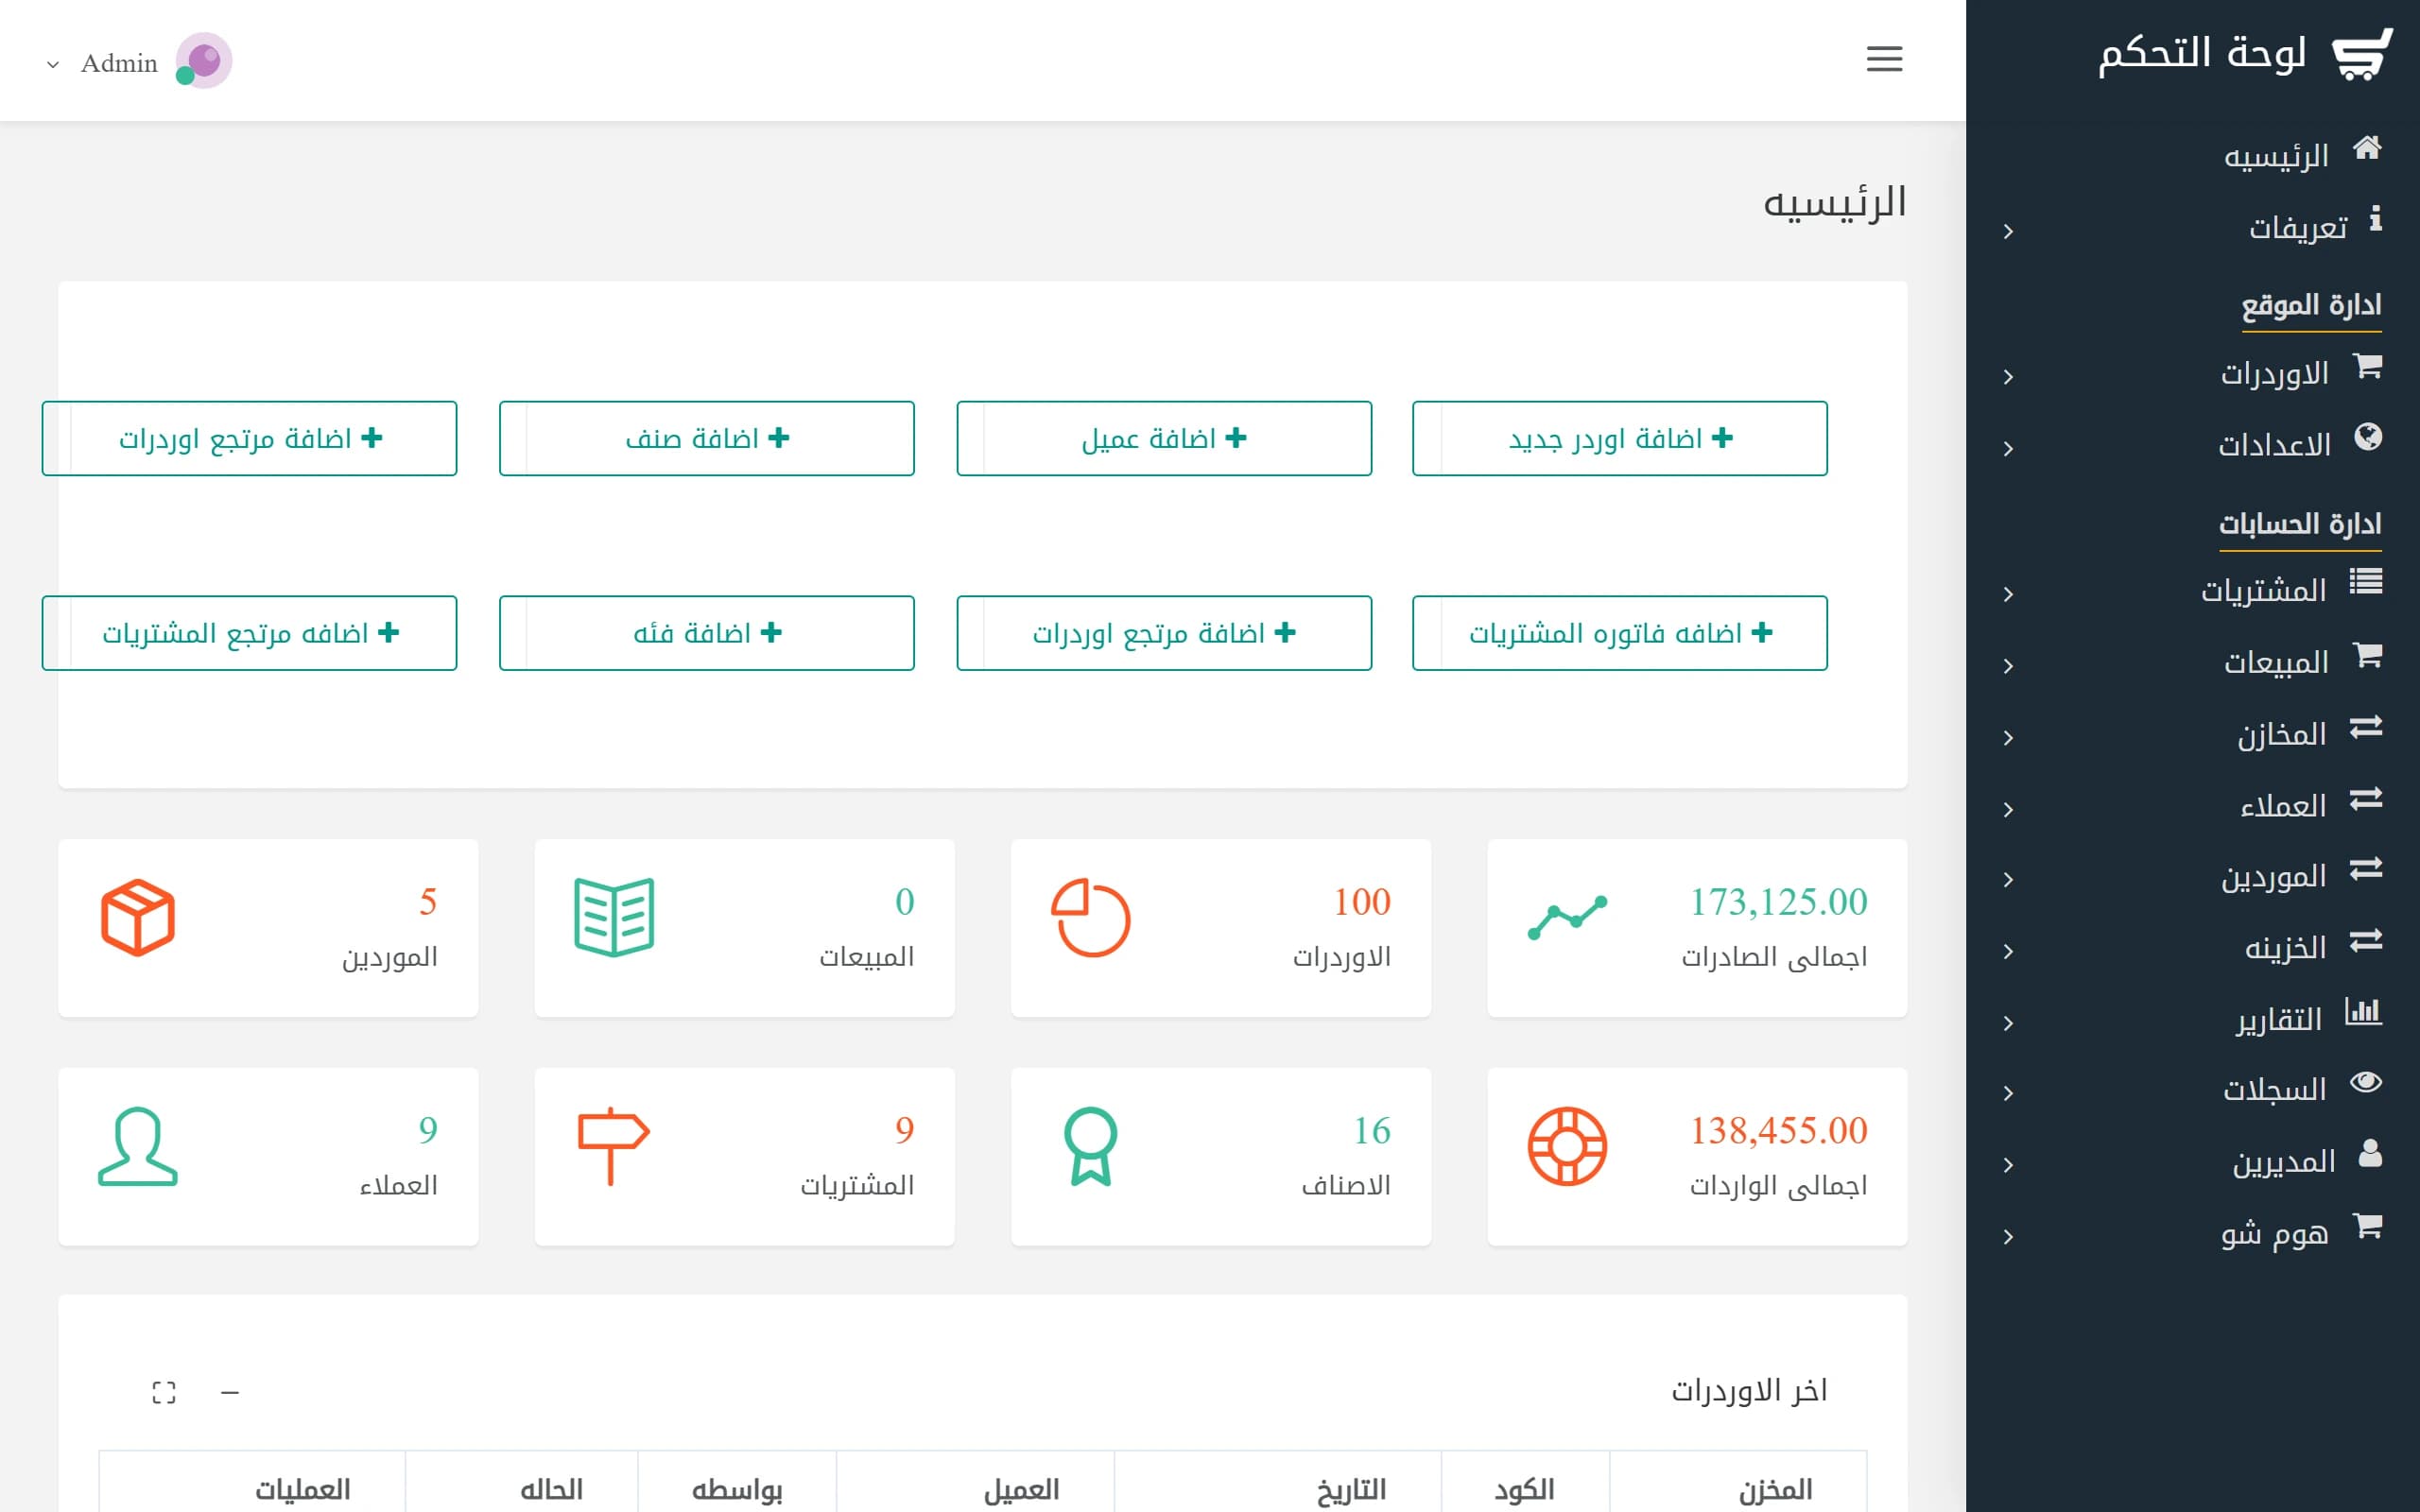
Task: Click the eye icon beside السجلات
Action: coord(2366,1082)
